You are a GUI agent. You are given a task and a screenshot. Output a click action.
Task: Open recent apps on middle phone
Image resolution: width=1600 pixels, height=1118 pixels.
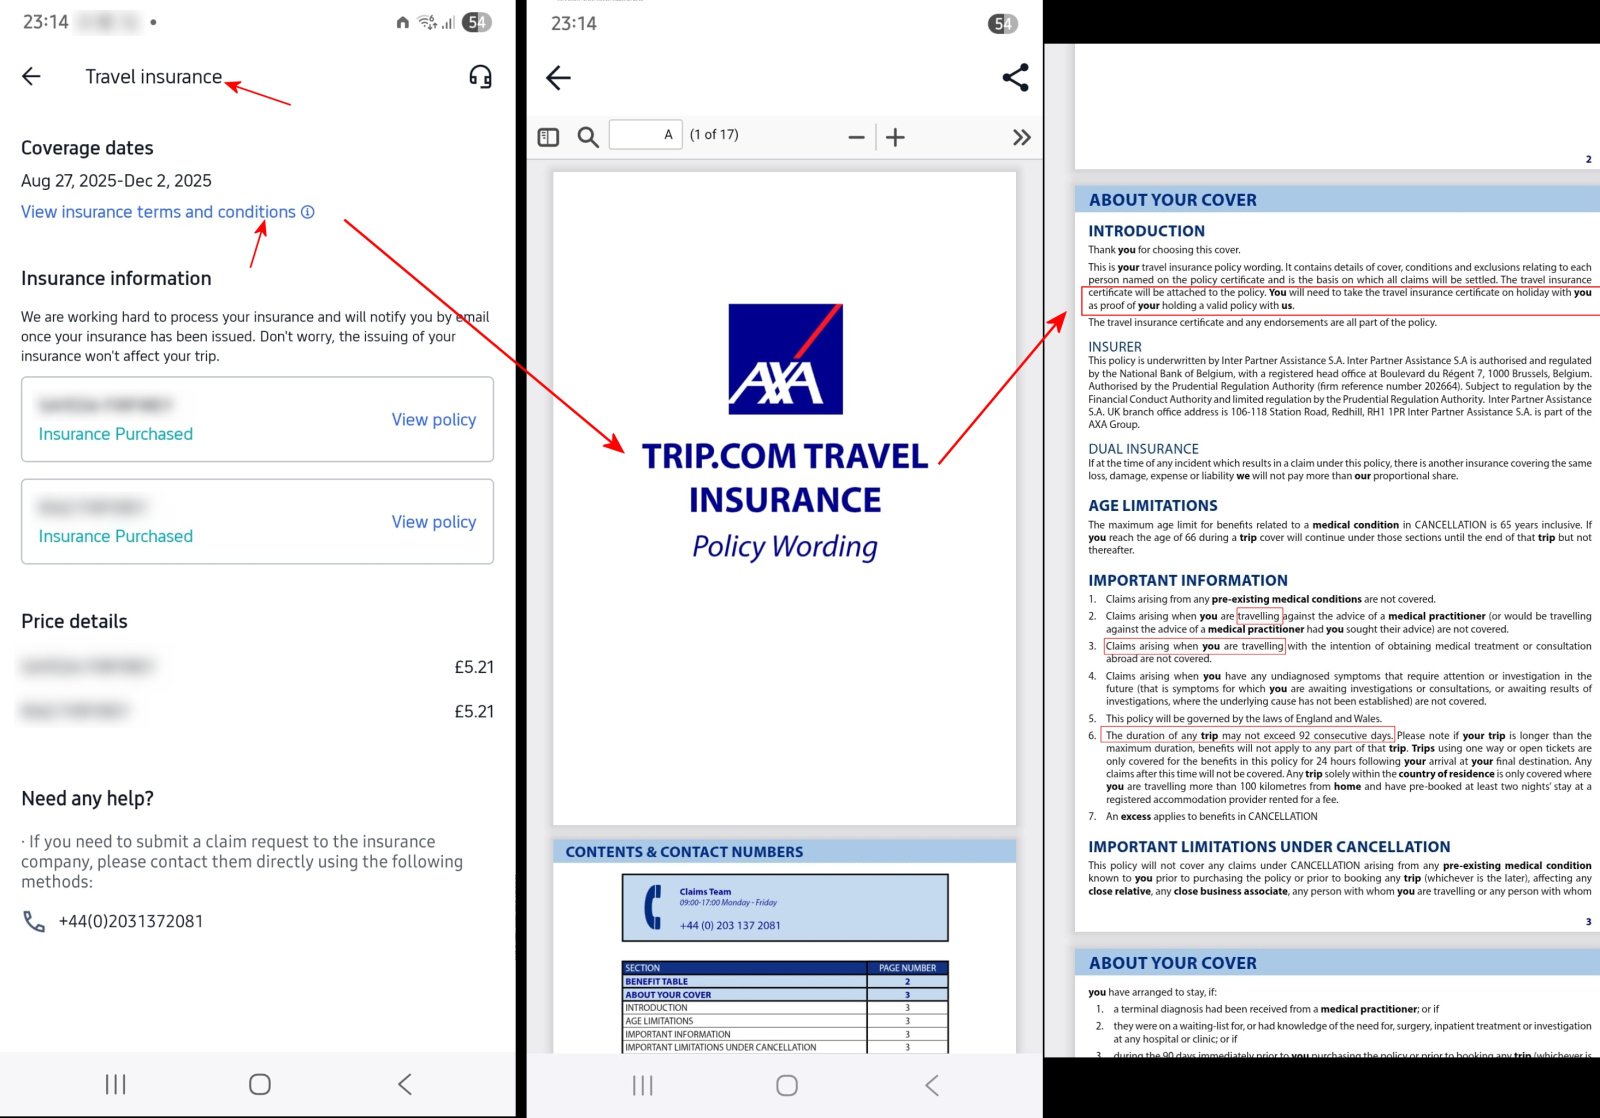[642, 1085]
